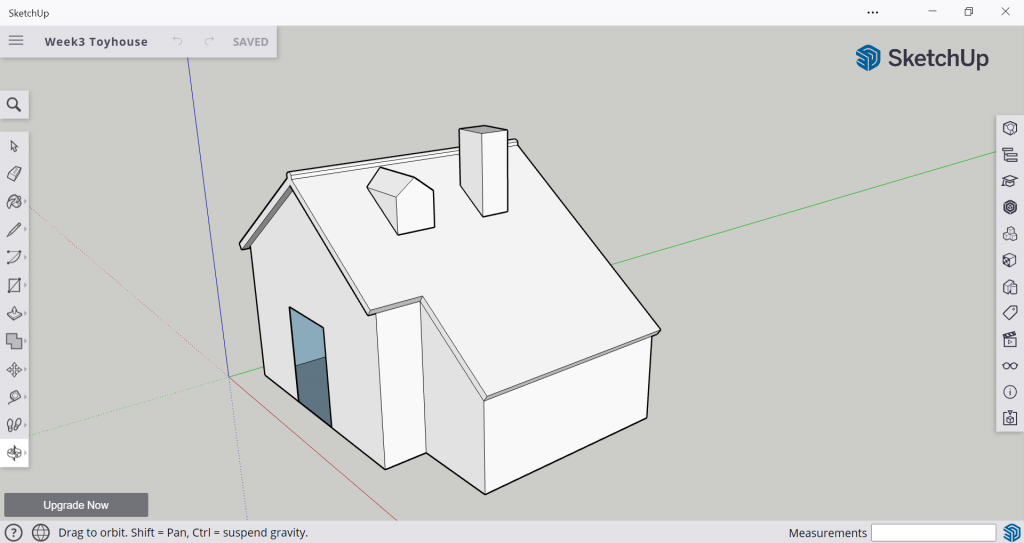Open the Tags panel

tap(1010, 313)
